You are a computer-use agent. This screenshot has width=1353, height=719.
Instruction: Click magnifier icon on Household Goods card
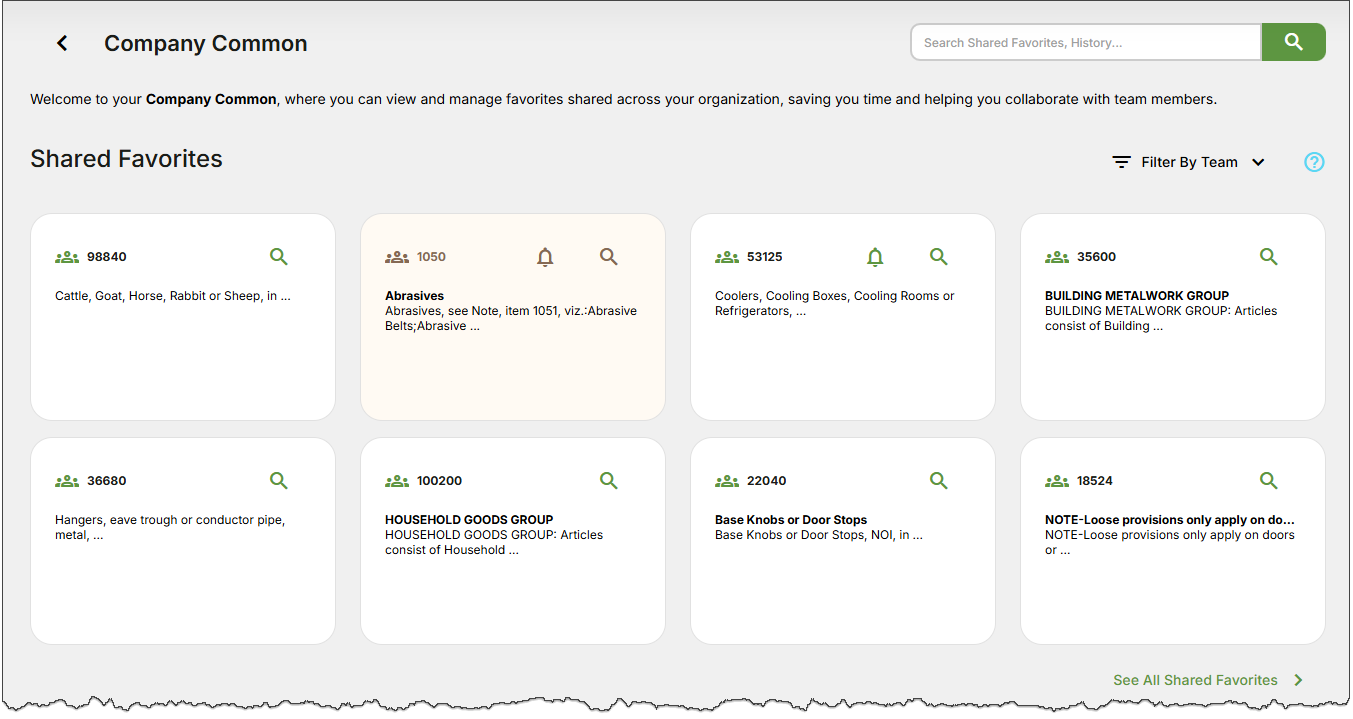[x=609, y=481]
